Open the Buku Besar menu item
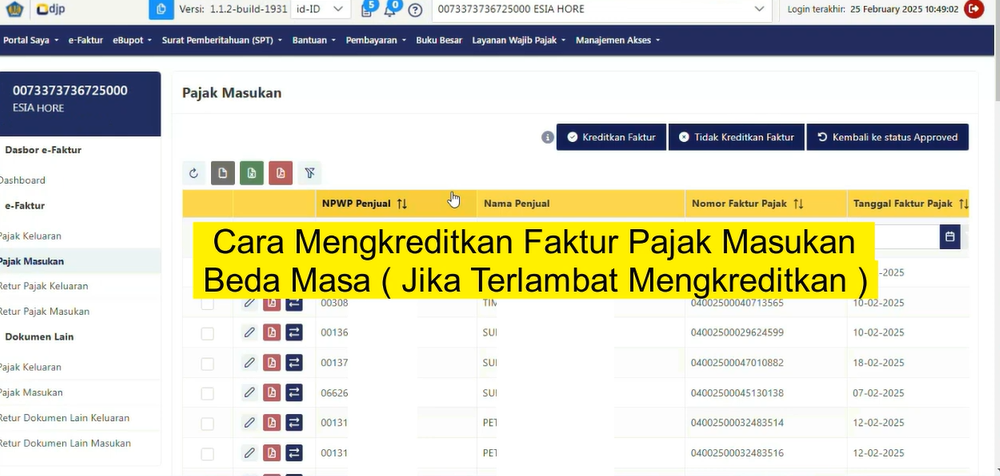This screenshot has height=476, width=1000. pyautogui.click(x=439, y=40)
